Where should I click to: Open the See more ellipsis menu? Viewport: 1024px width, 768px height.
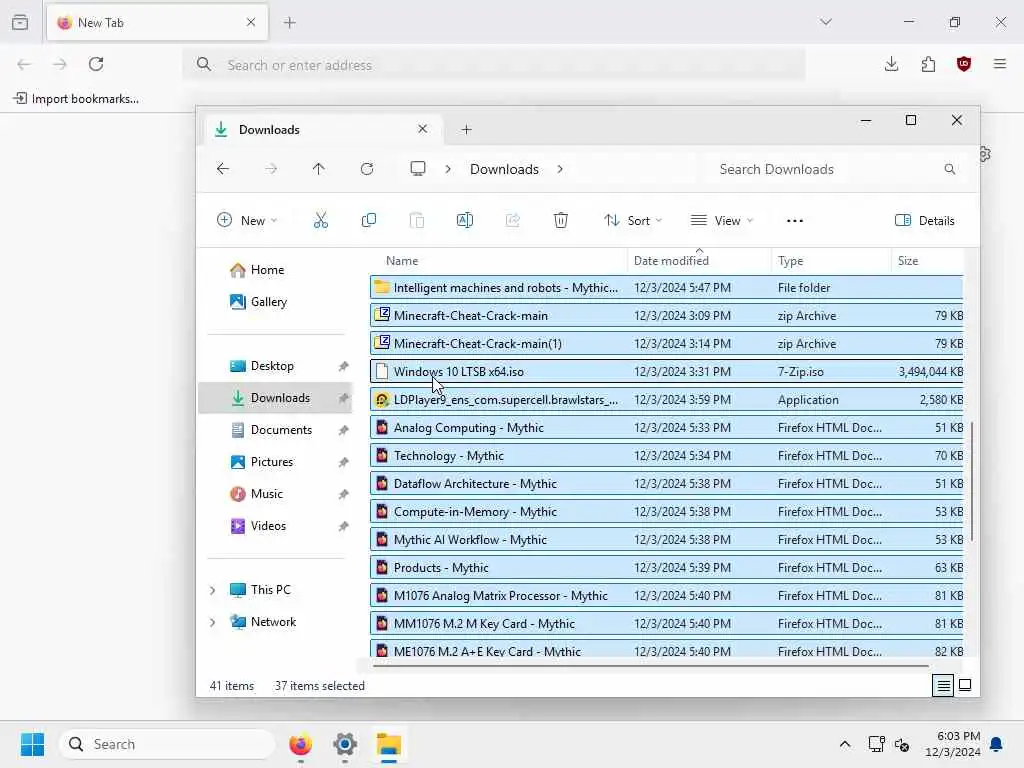[x=795, y=221]
